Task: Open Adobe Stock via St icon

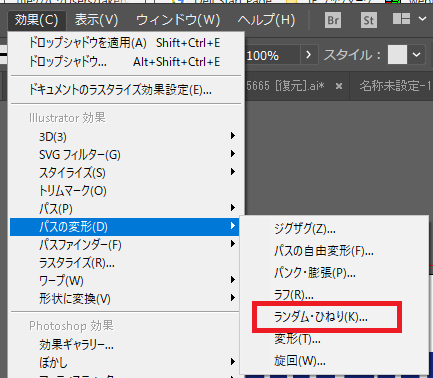Action: point(368,20)
